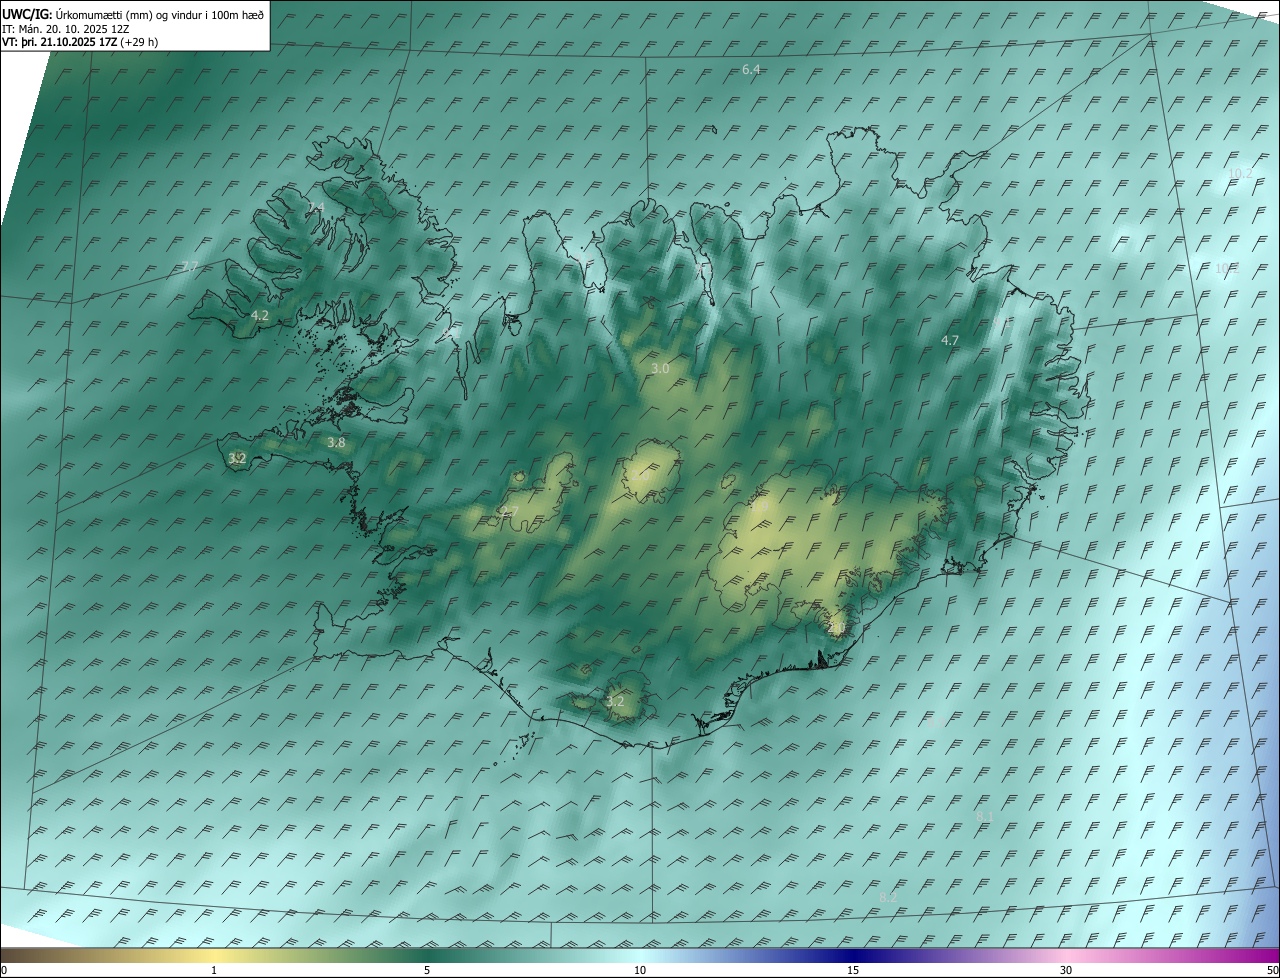Select the 'IT: Mán. 20. 10. 2025 12Z' line
Image resolution: width=1280 pixels, height=978 pixels.
pyautogui.click(x=68, y=29)
